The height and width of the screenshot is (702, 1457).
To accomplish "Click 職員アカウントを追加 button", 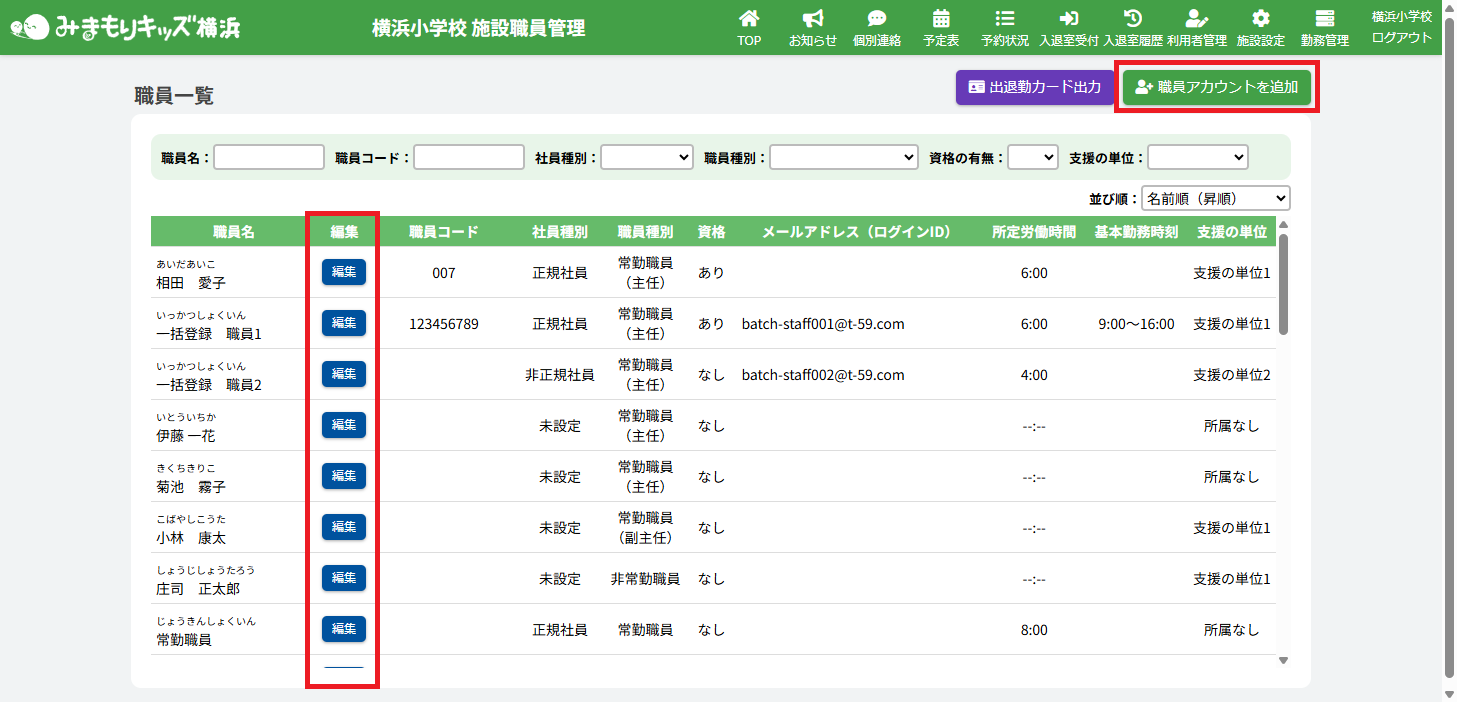I will [1216, 87].
